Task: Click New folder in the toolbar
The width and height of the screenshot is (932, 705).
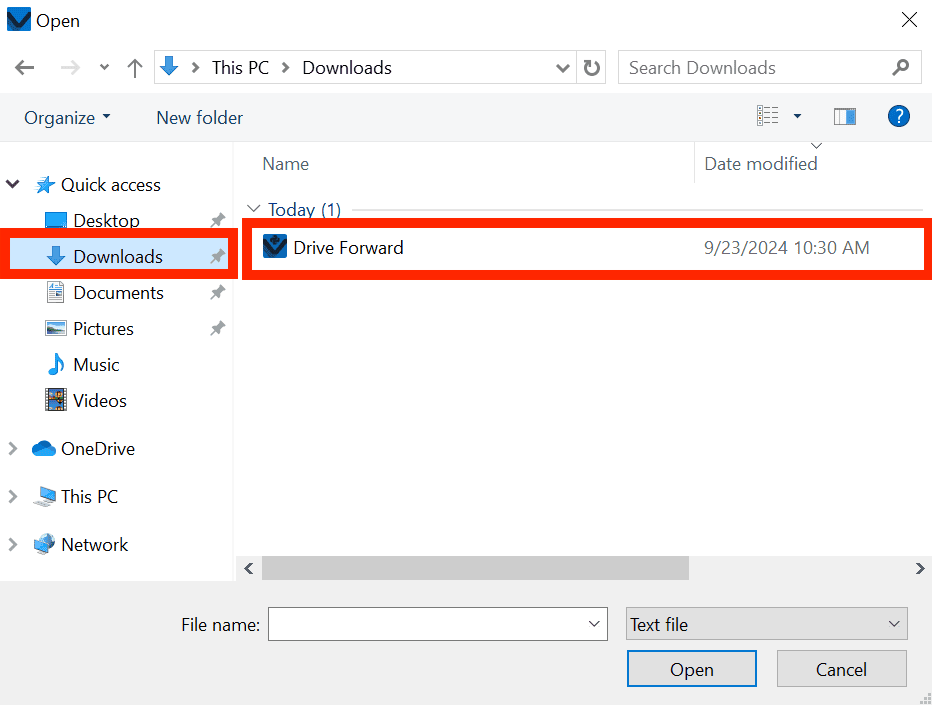Action: pyautogui.click(x=199, y=118)
